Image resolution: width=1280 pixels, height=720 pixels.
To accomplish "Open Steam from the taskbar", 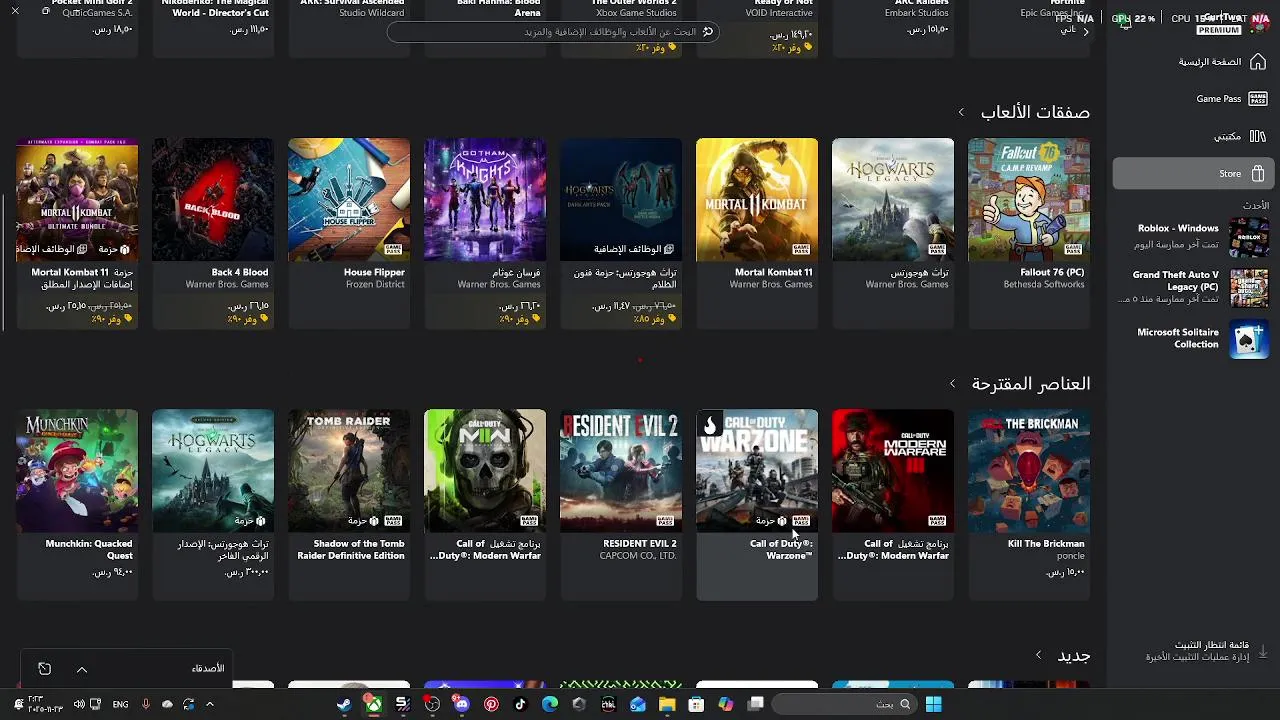I will 344,705.
